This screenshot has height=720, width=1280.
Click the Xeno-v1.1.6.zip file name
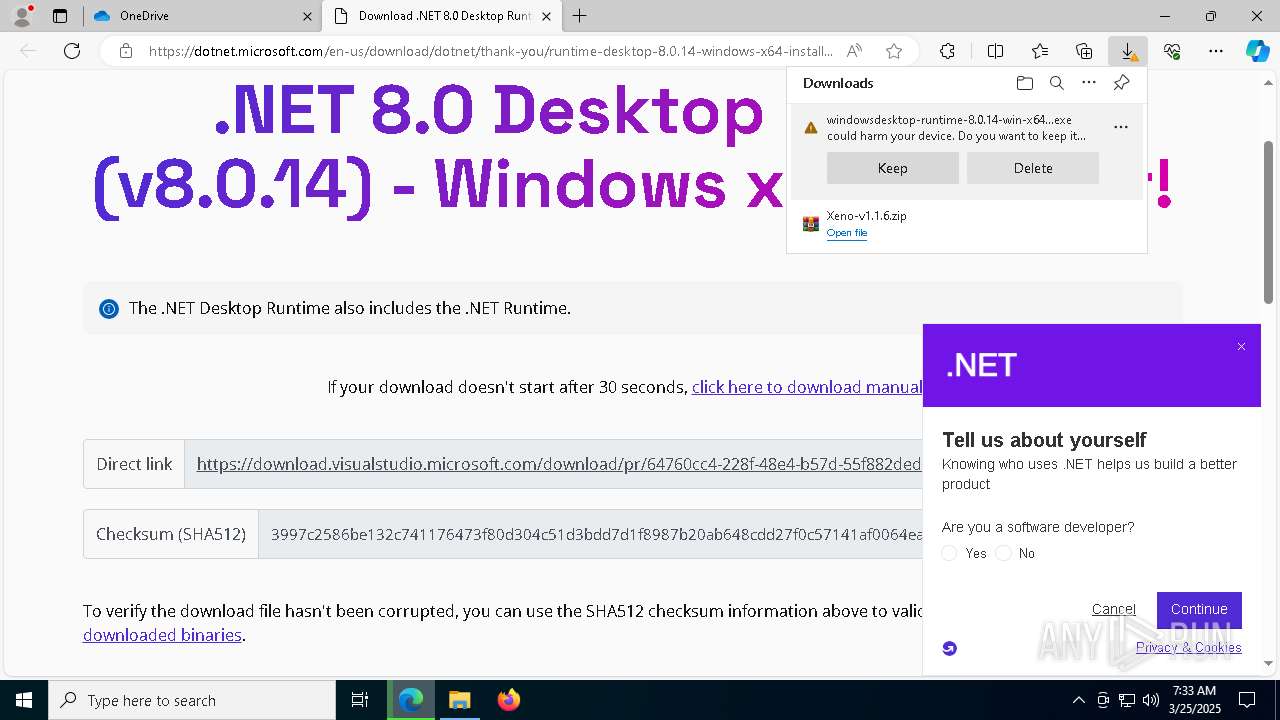[x=867, y=216]
